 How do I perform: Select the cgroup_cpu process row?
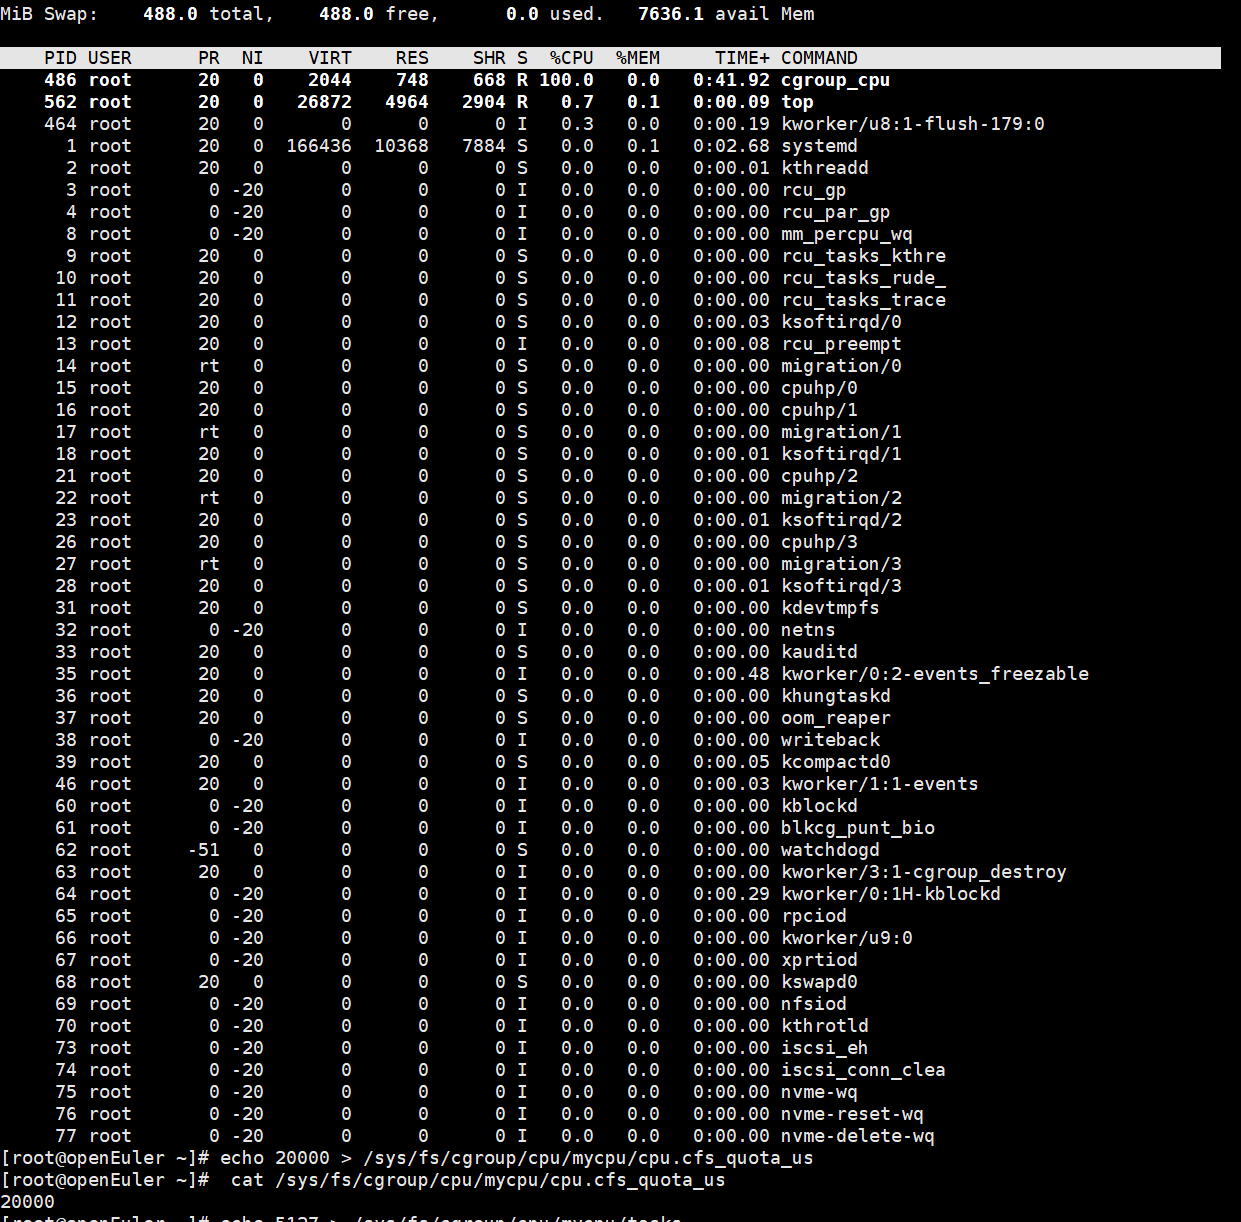pyautogui.click(x=835, y=80)
